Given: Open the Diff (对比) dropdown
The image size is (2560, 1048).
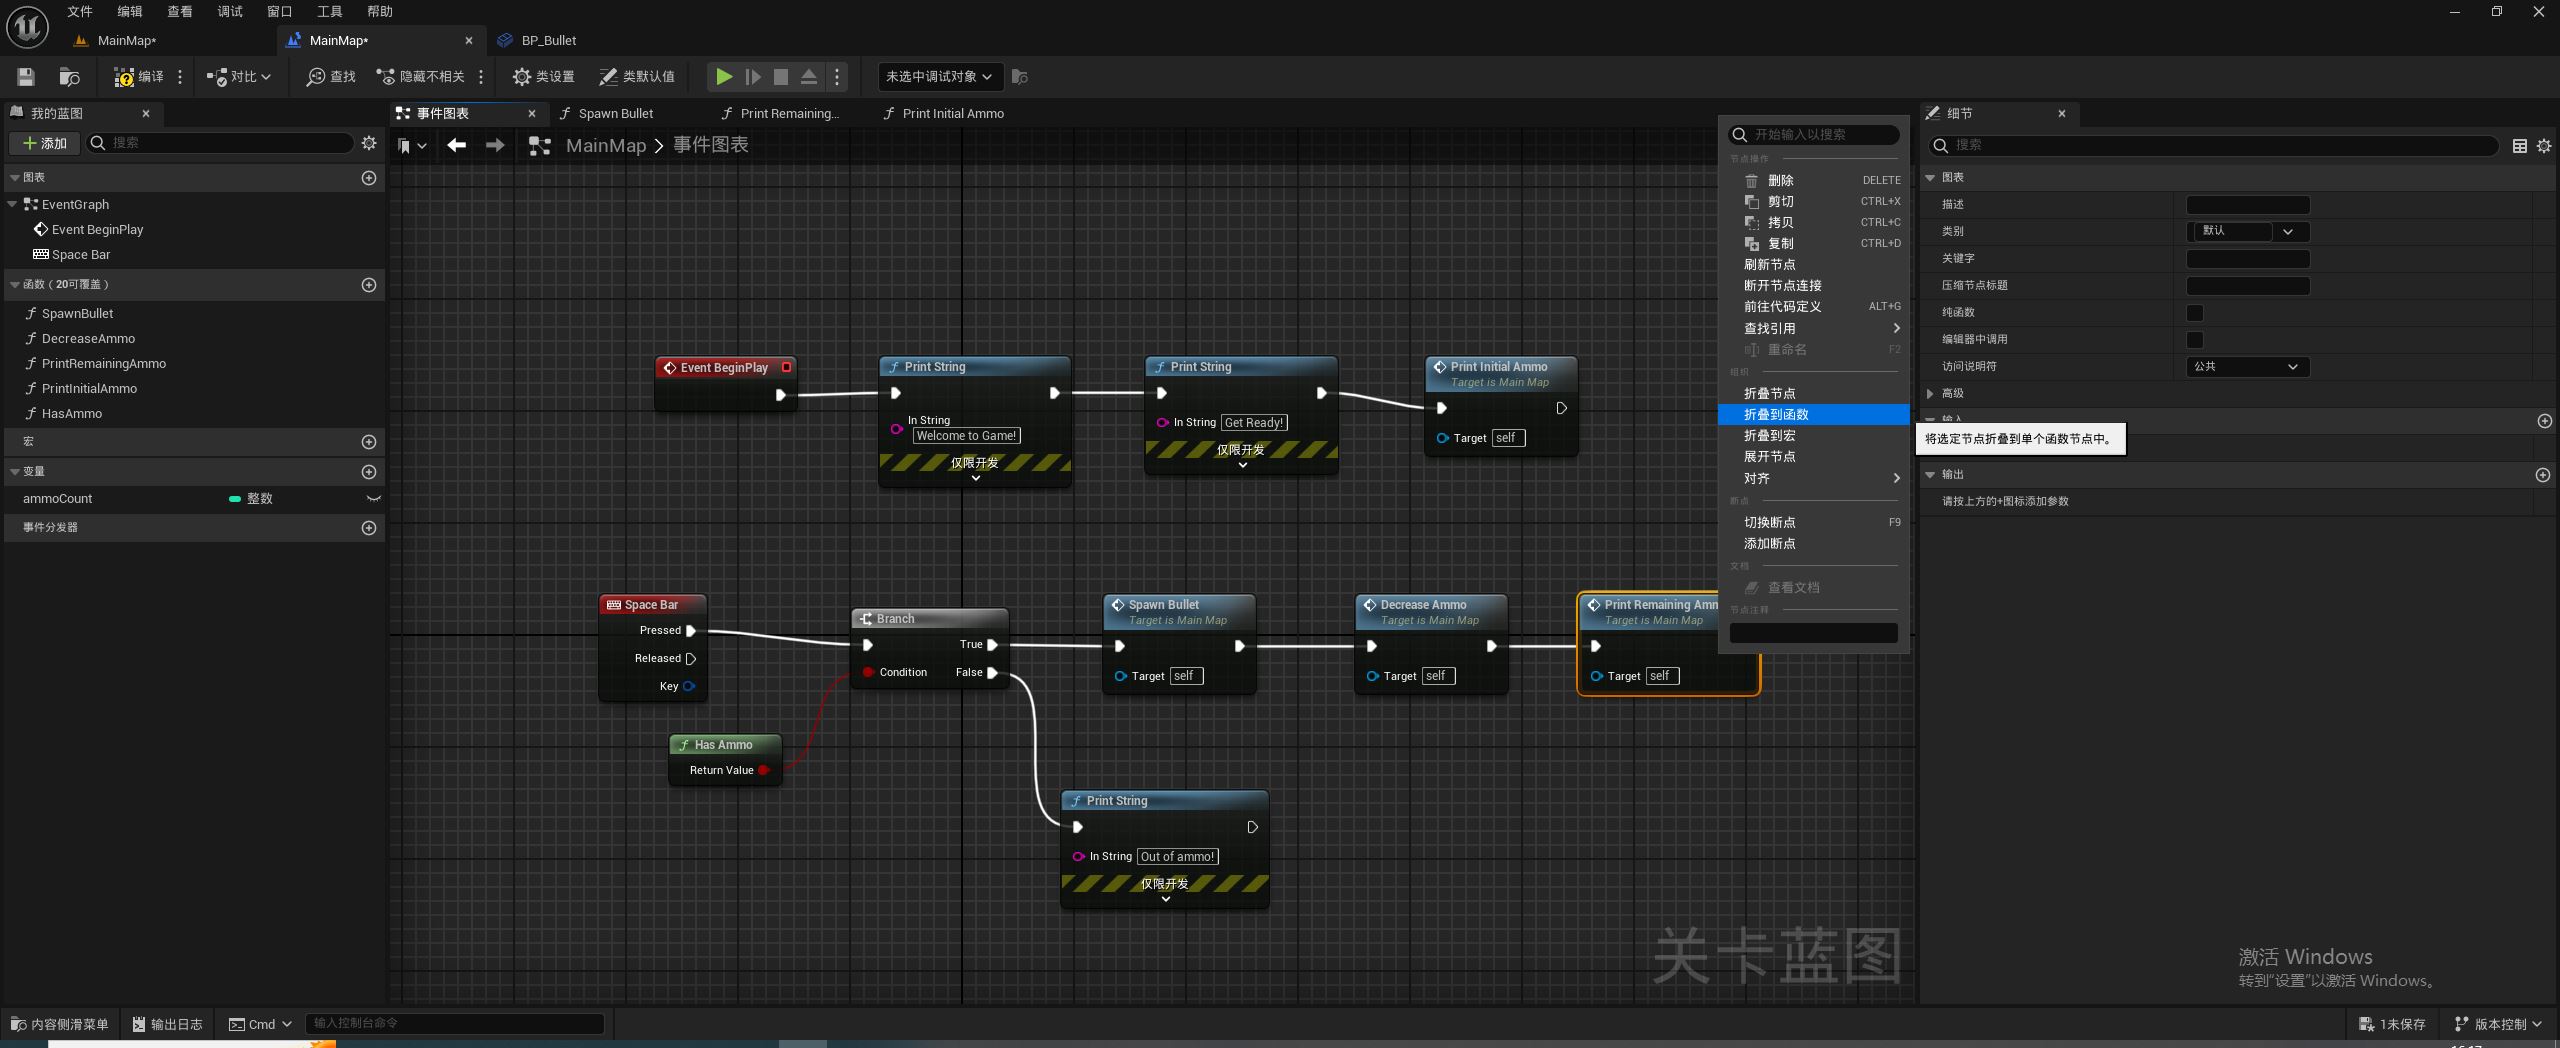Looking at the screenshot, I should point(239,77).
